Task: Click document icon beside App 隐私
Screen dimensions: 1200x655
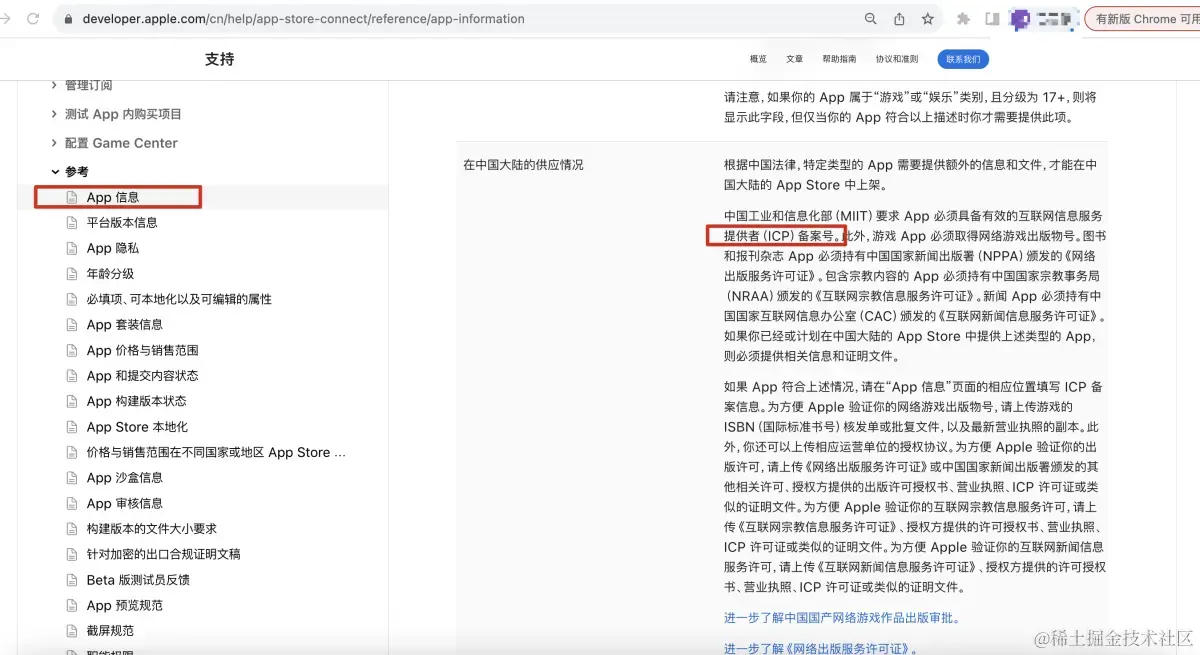Action: tap(71, 248)
